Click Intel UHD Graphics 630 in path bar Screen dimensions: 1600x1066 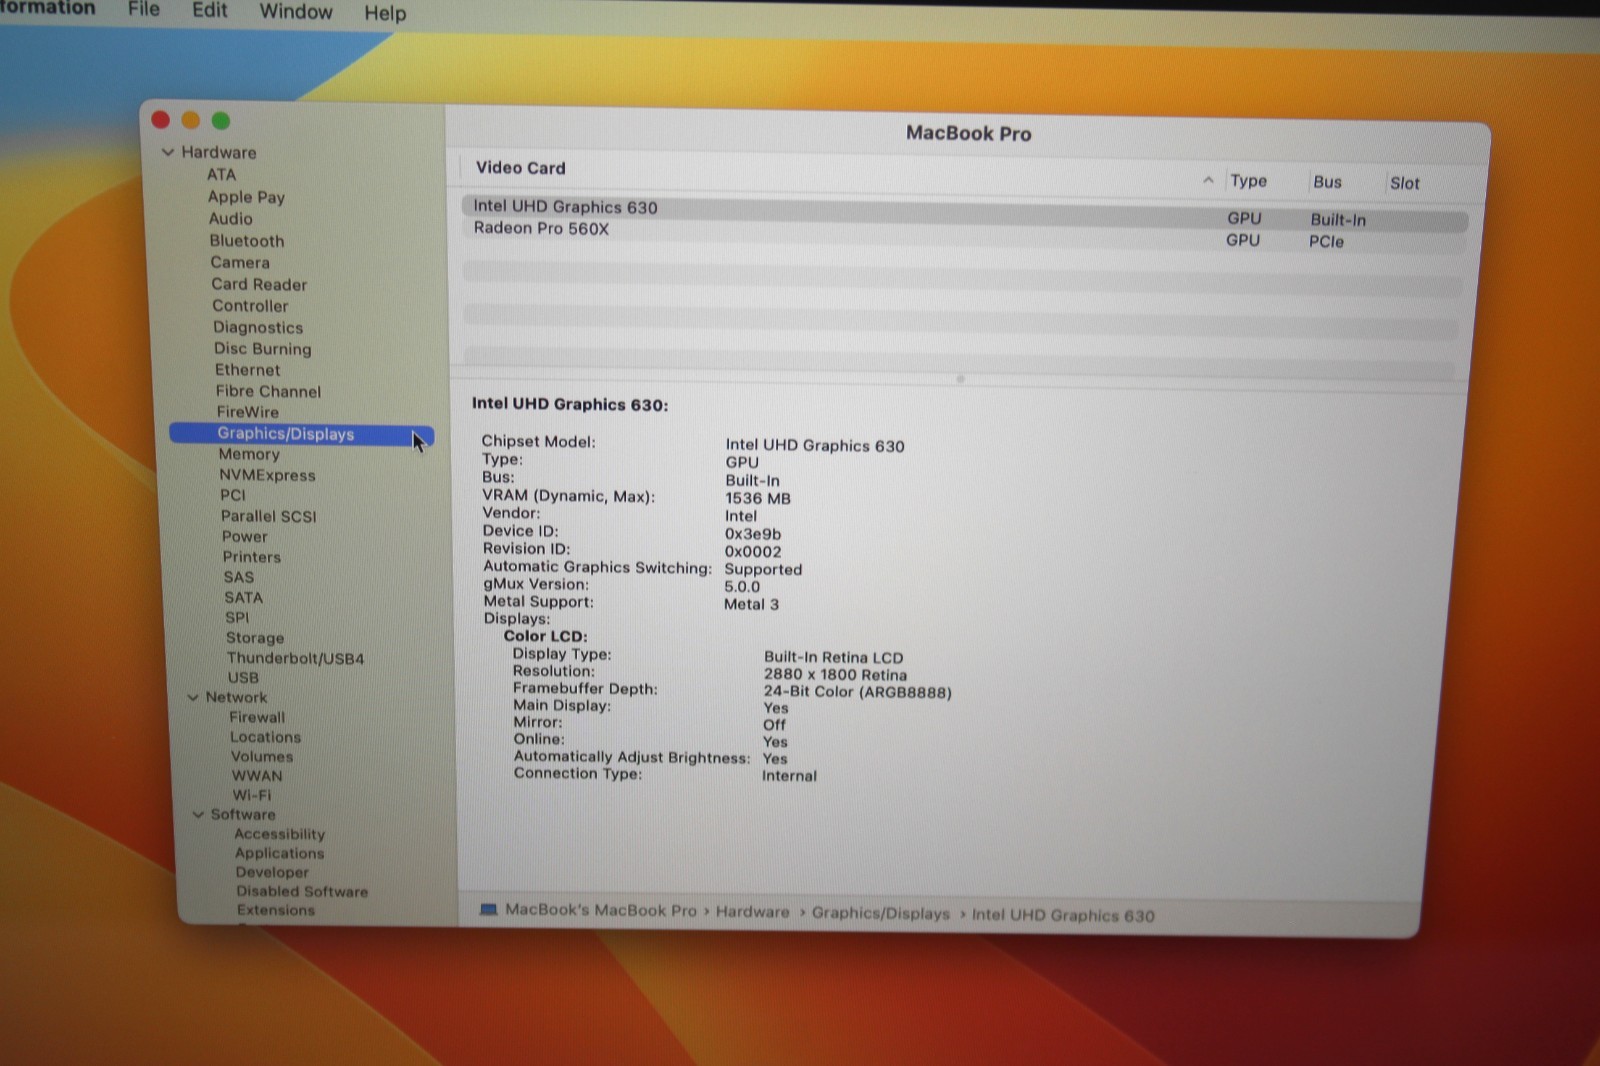pos(1063,915)
